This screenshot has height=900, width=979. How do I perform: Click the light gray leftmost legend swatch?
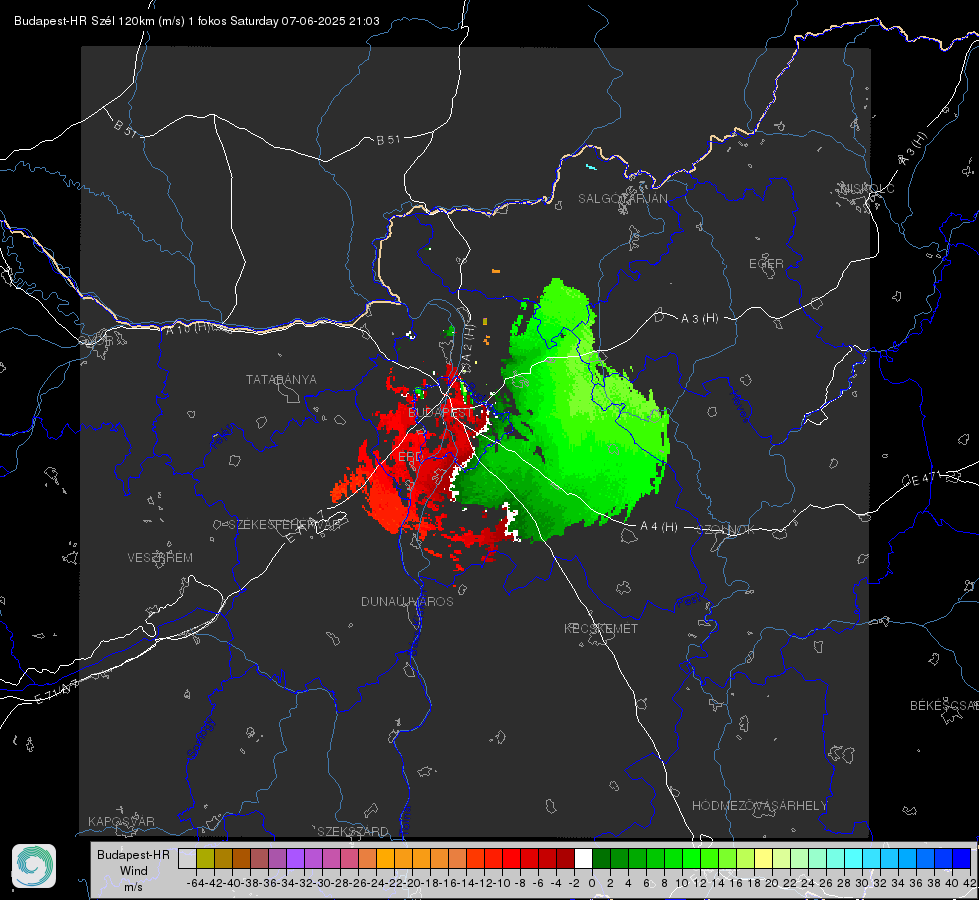pos(187,858)
